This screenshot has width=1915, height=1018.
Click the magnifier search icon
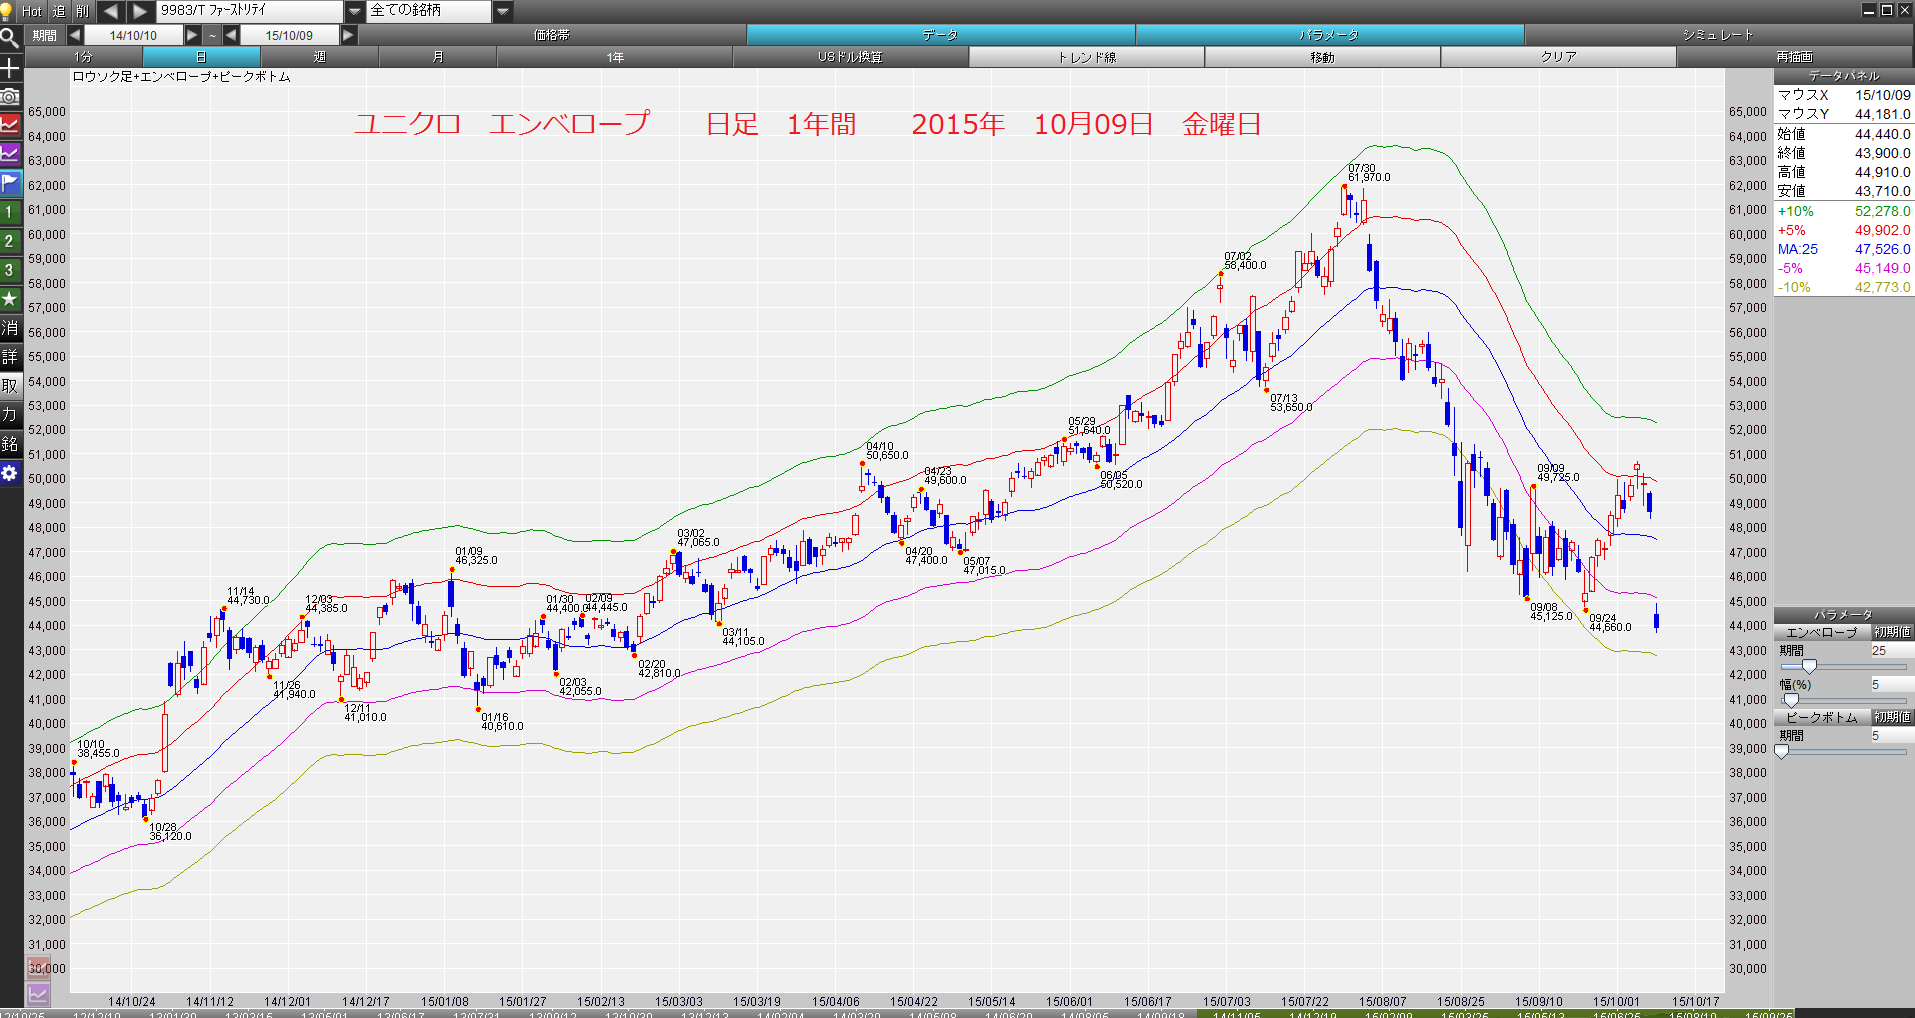point(10,39)
